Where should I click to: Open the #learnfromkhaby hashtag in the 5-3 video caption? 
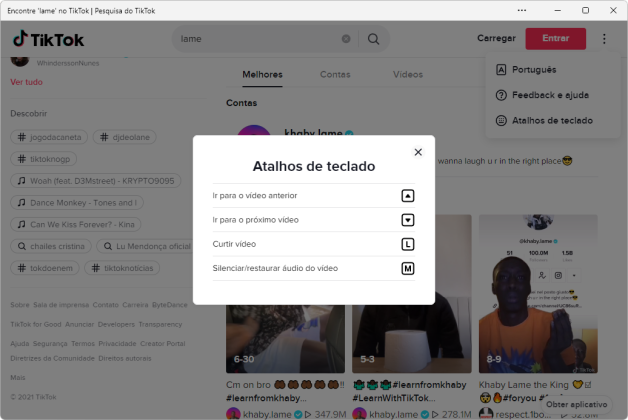(429, 385)
